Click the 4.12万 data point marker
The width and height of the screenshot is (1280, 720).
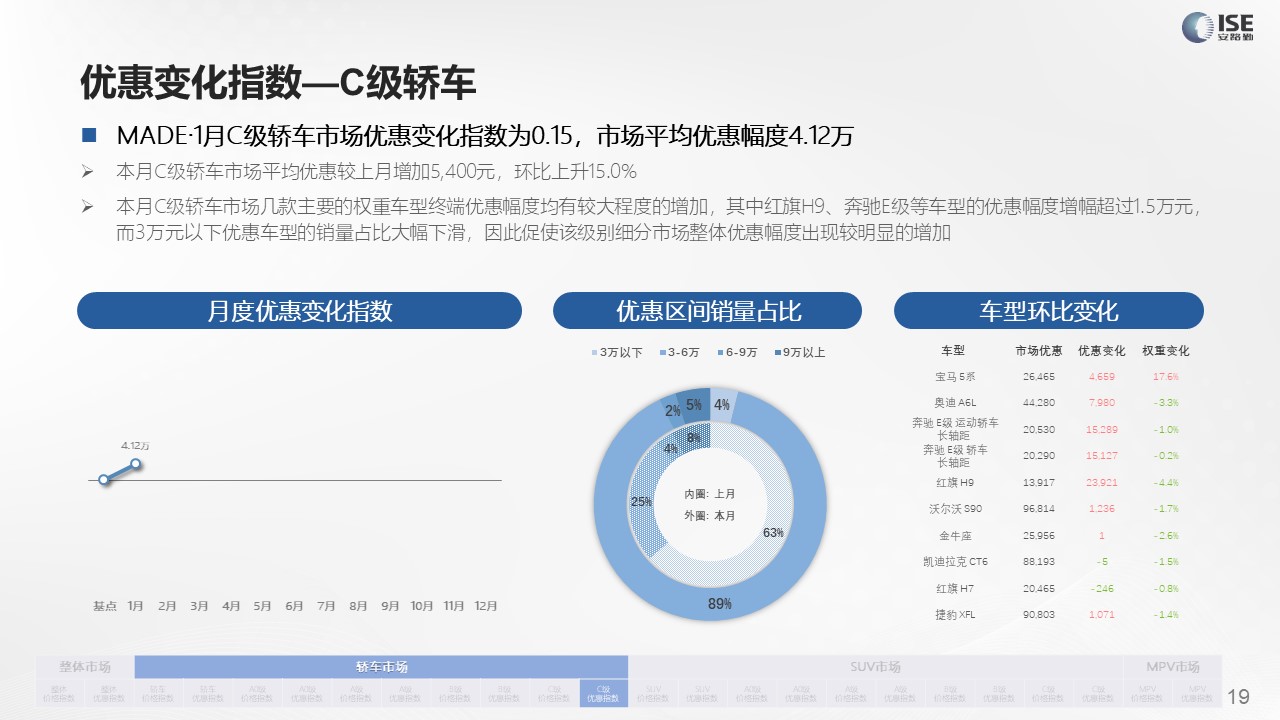pyautogui.click(x=135, y=463)
